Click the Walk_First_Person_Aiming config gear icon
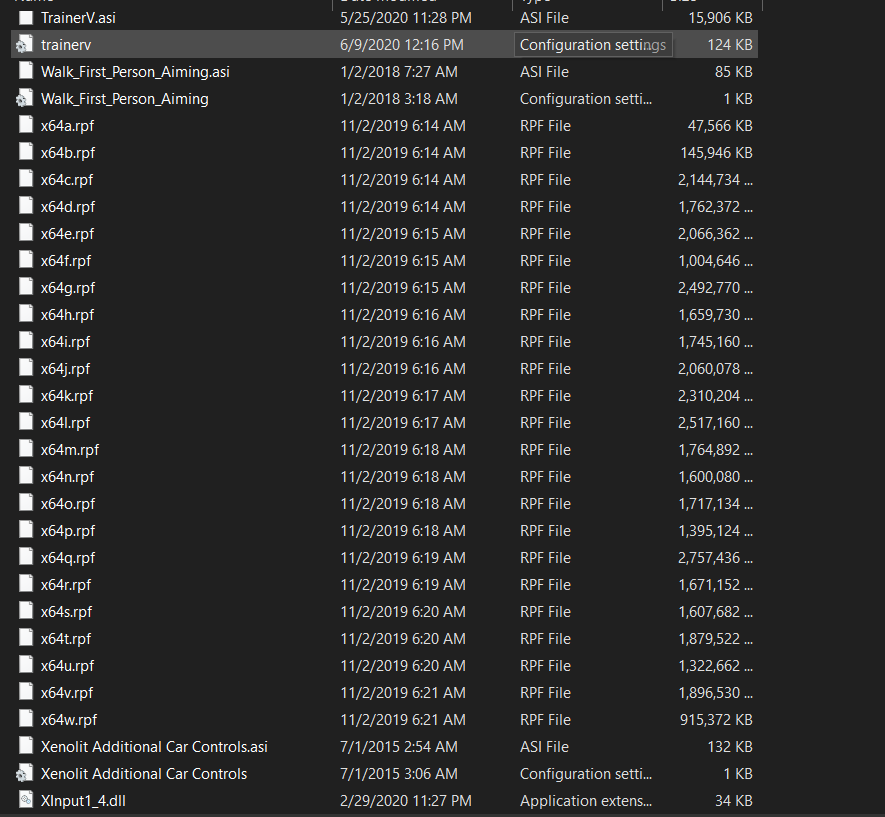885x817 pixels. point(23,99)
